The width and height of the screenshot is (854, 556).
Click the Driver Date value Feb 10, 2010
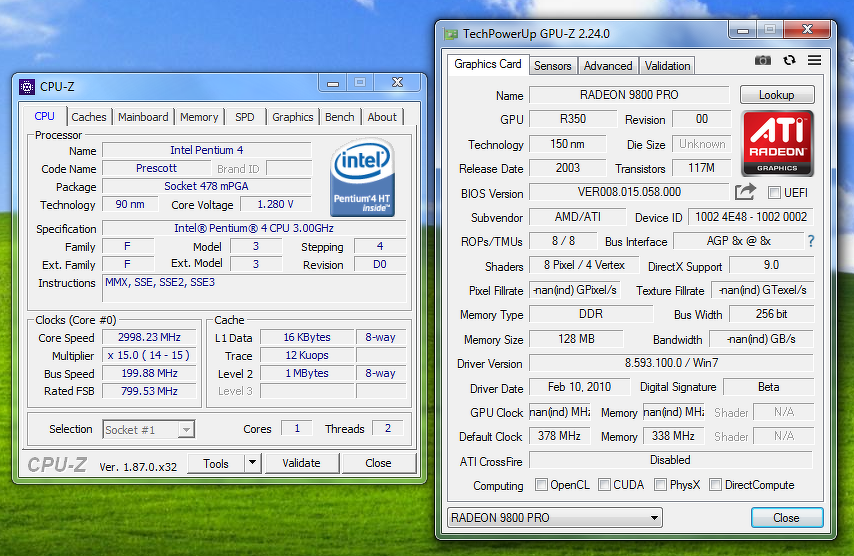tap(580, 387)
